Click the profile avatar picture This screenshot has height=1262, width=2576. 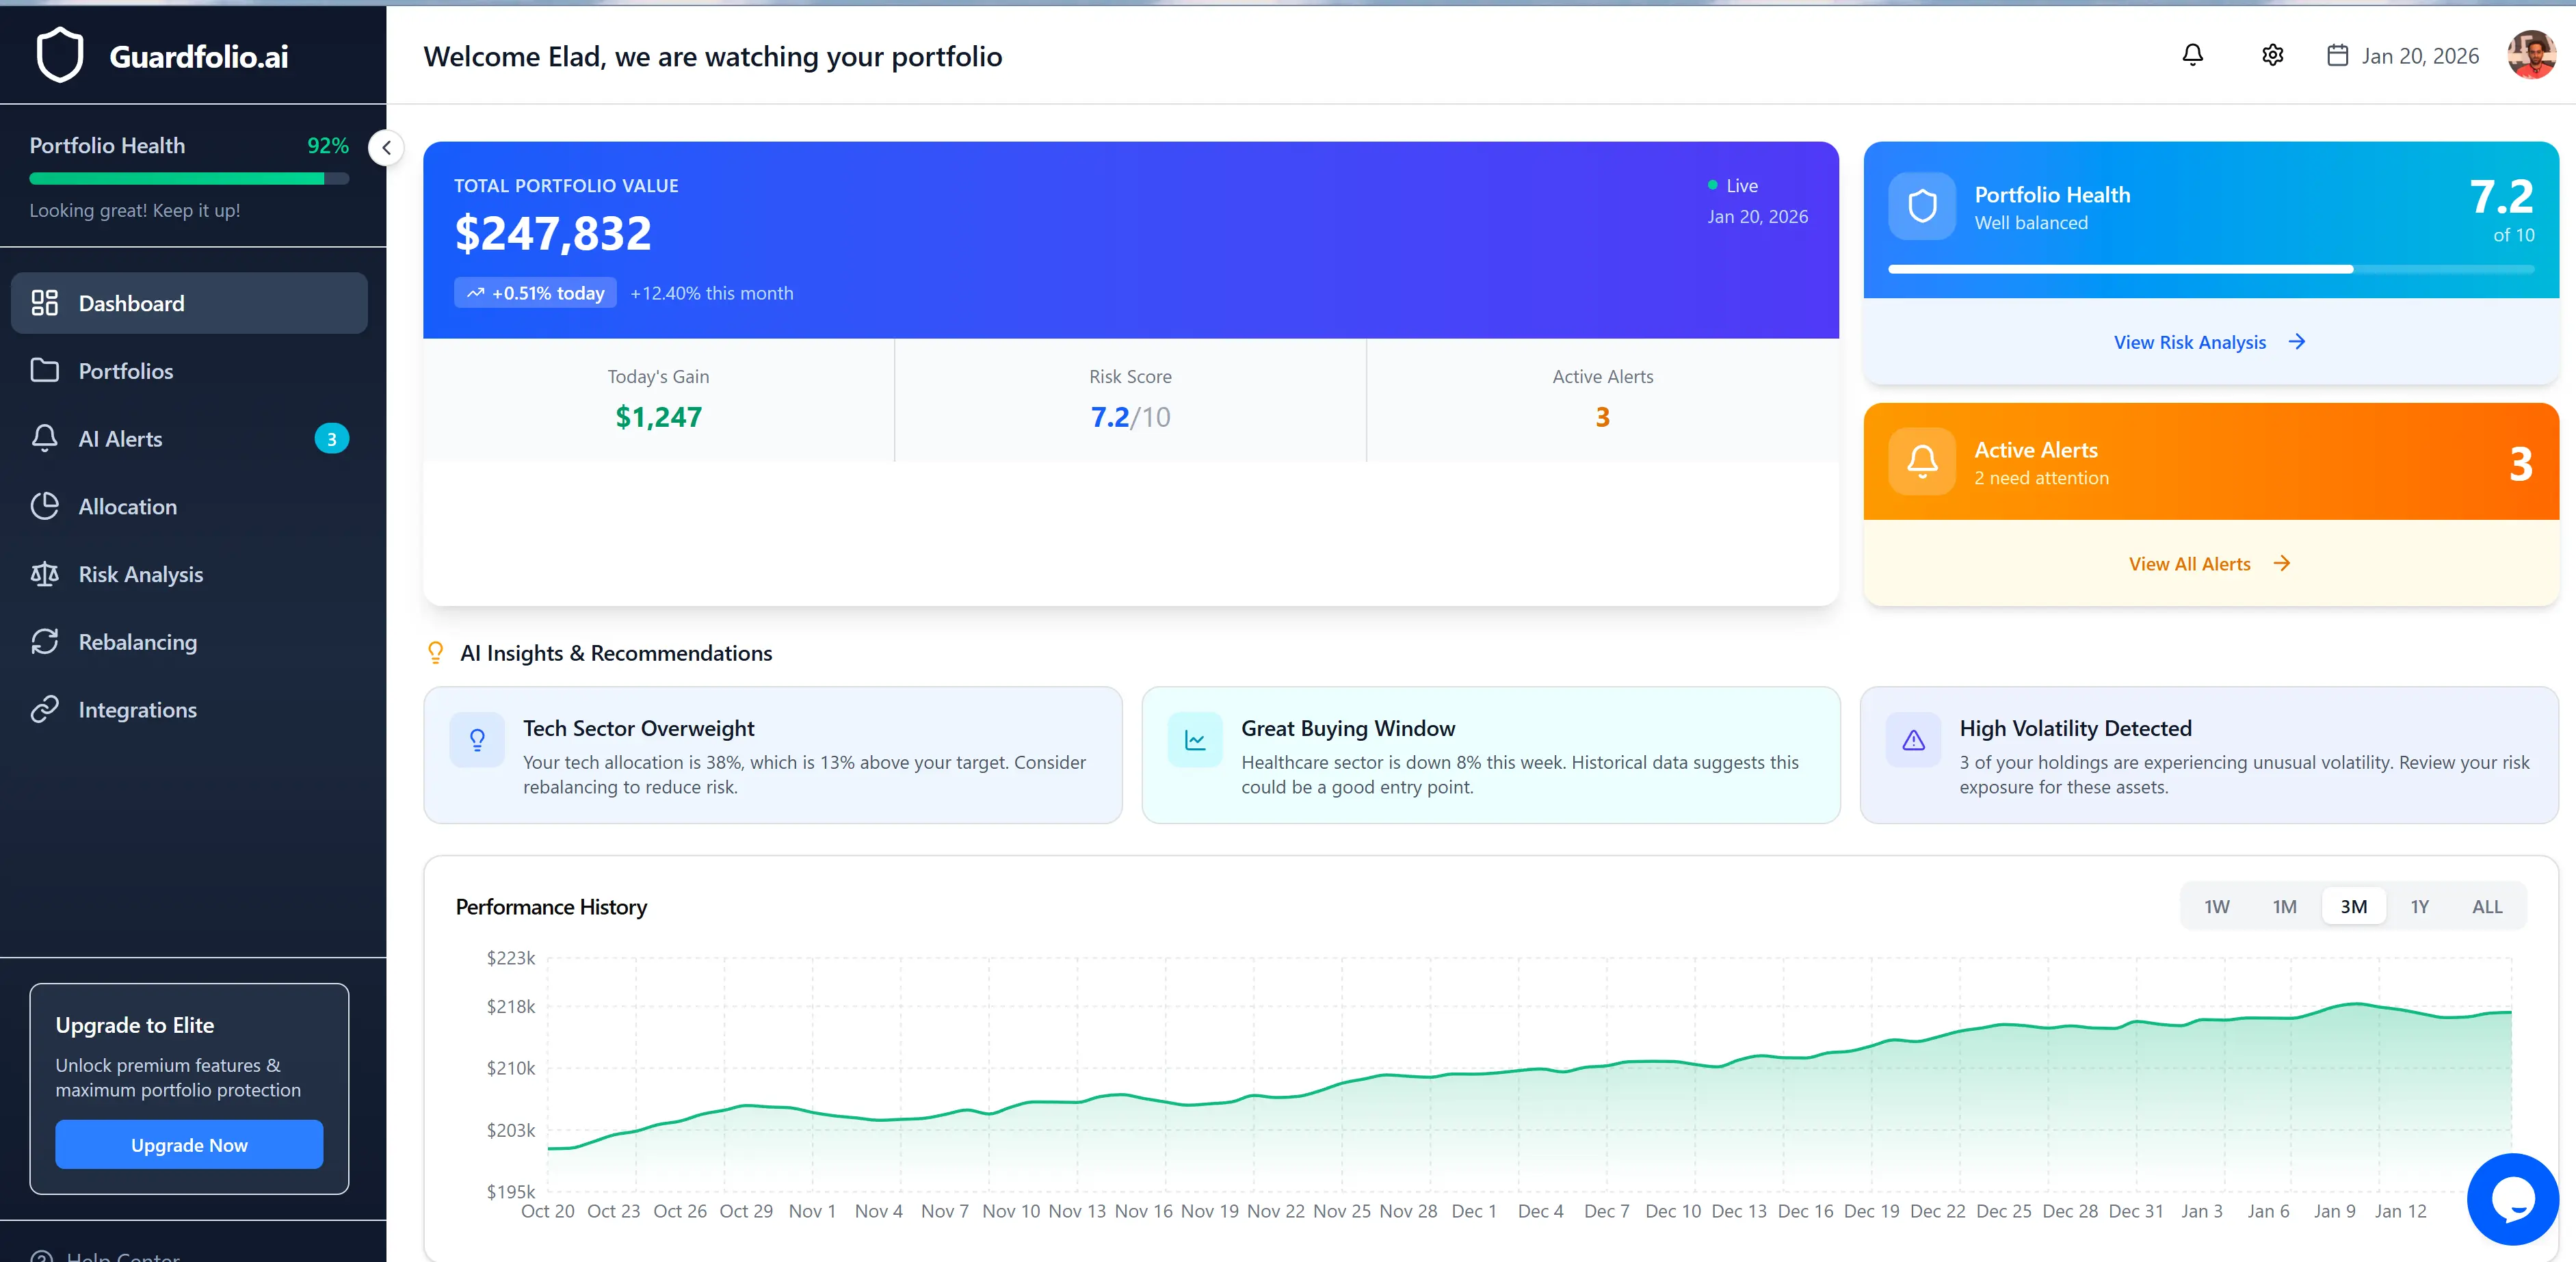pyautogui.click(x=2531, y=55)
